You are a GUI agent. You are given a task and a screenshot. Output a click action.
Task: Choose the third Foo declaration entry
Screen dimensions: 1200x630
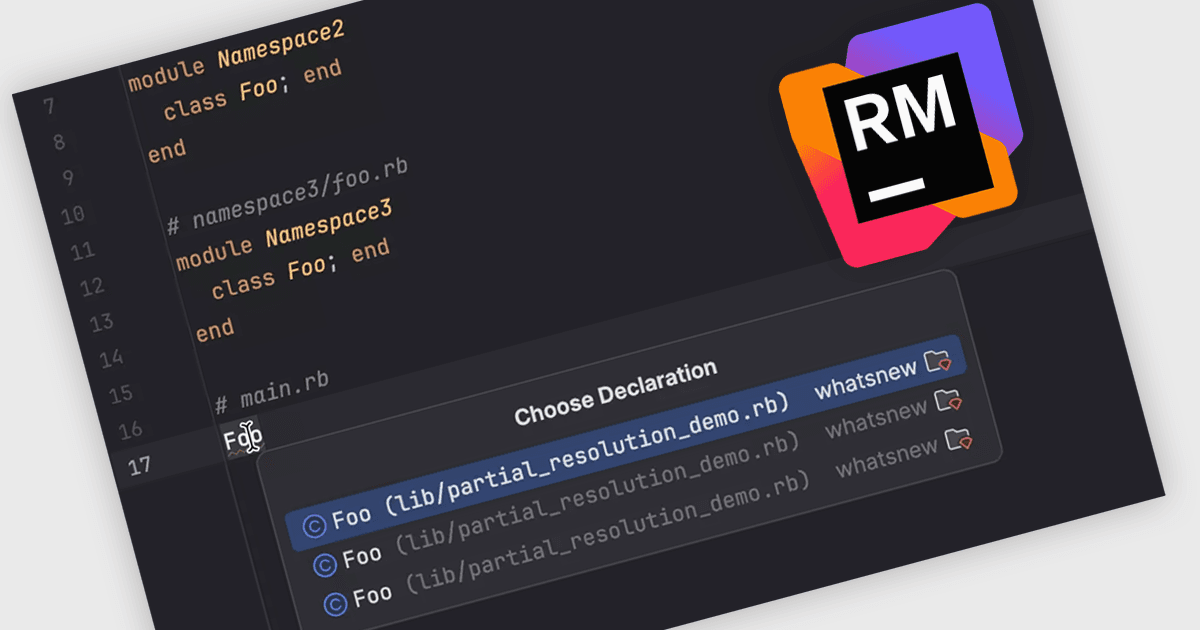pos(650,520)
